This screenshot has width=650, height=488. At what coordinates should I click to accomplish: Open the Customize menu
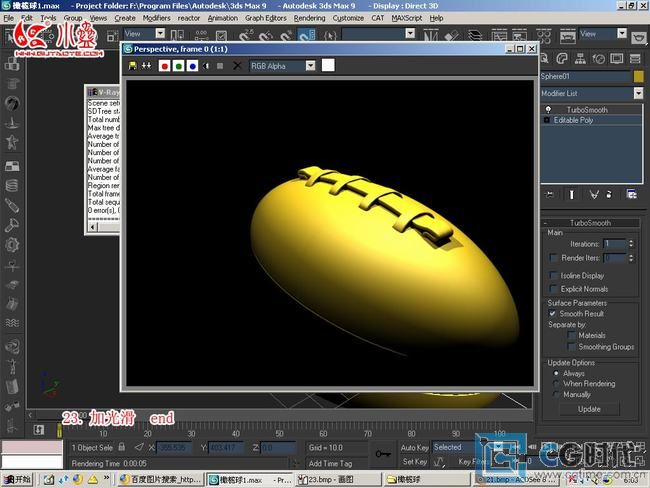point(348,18)
